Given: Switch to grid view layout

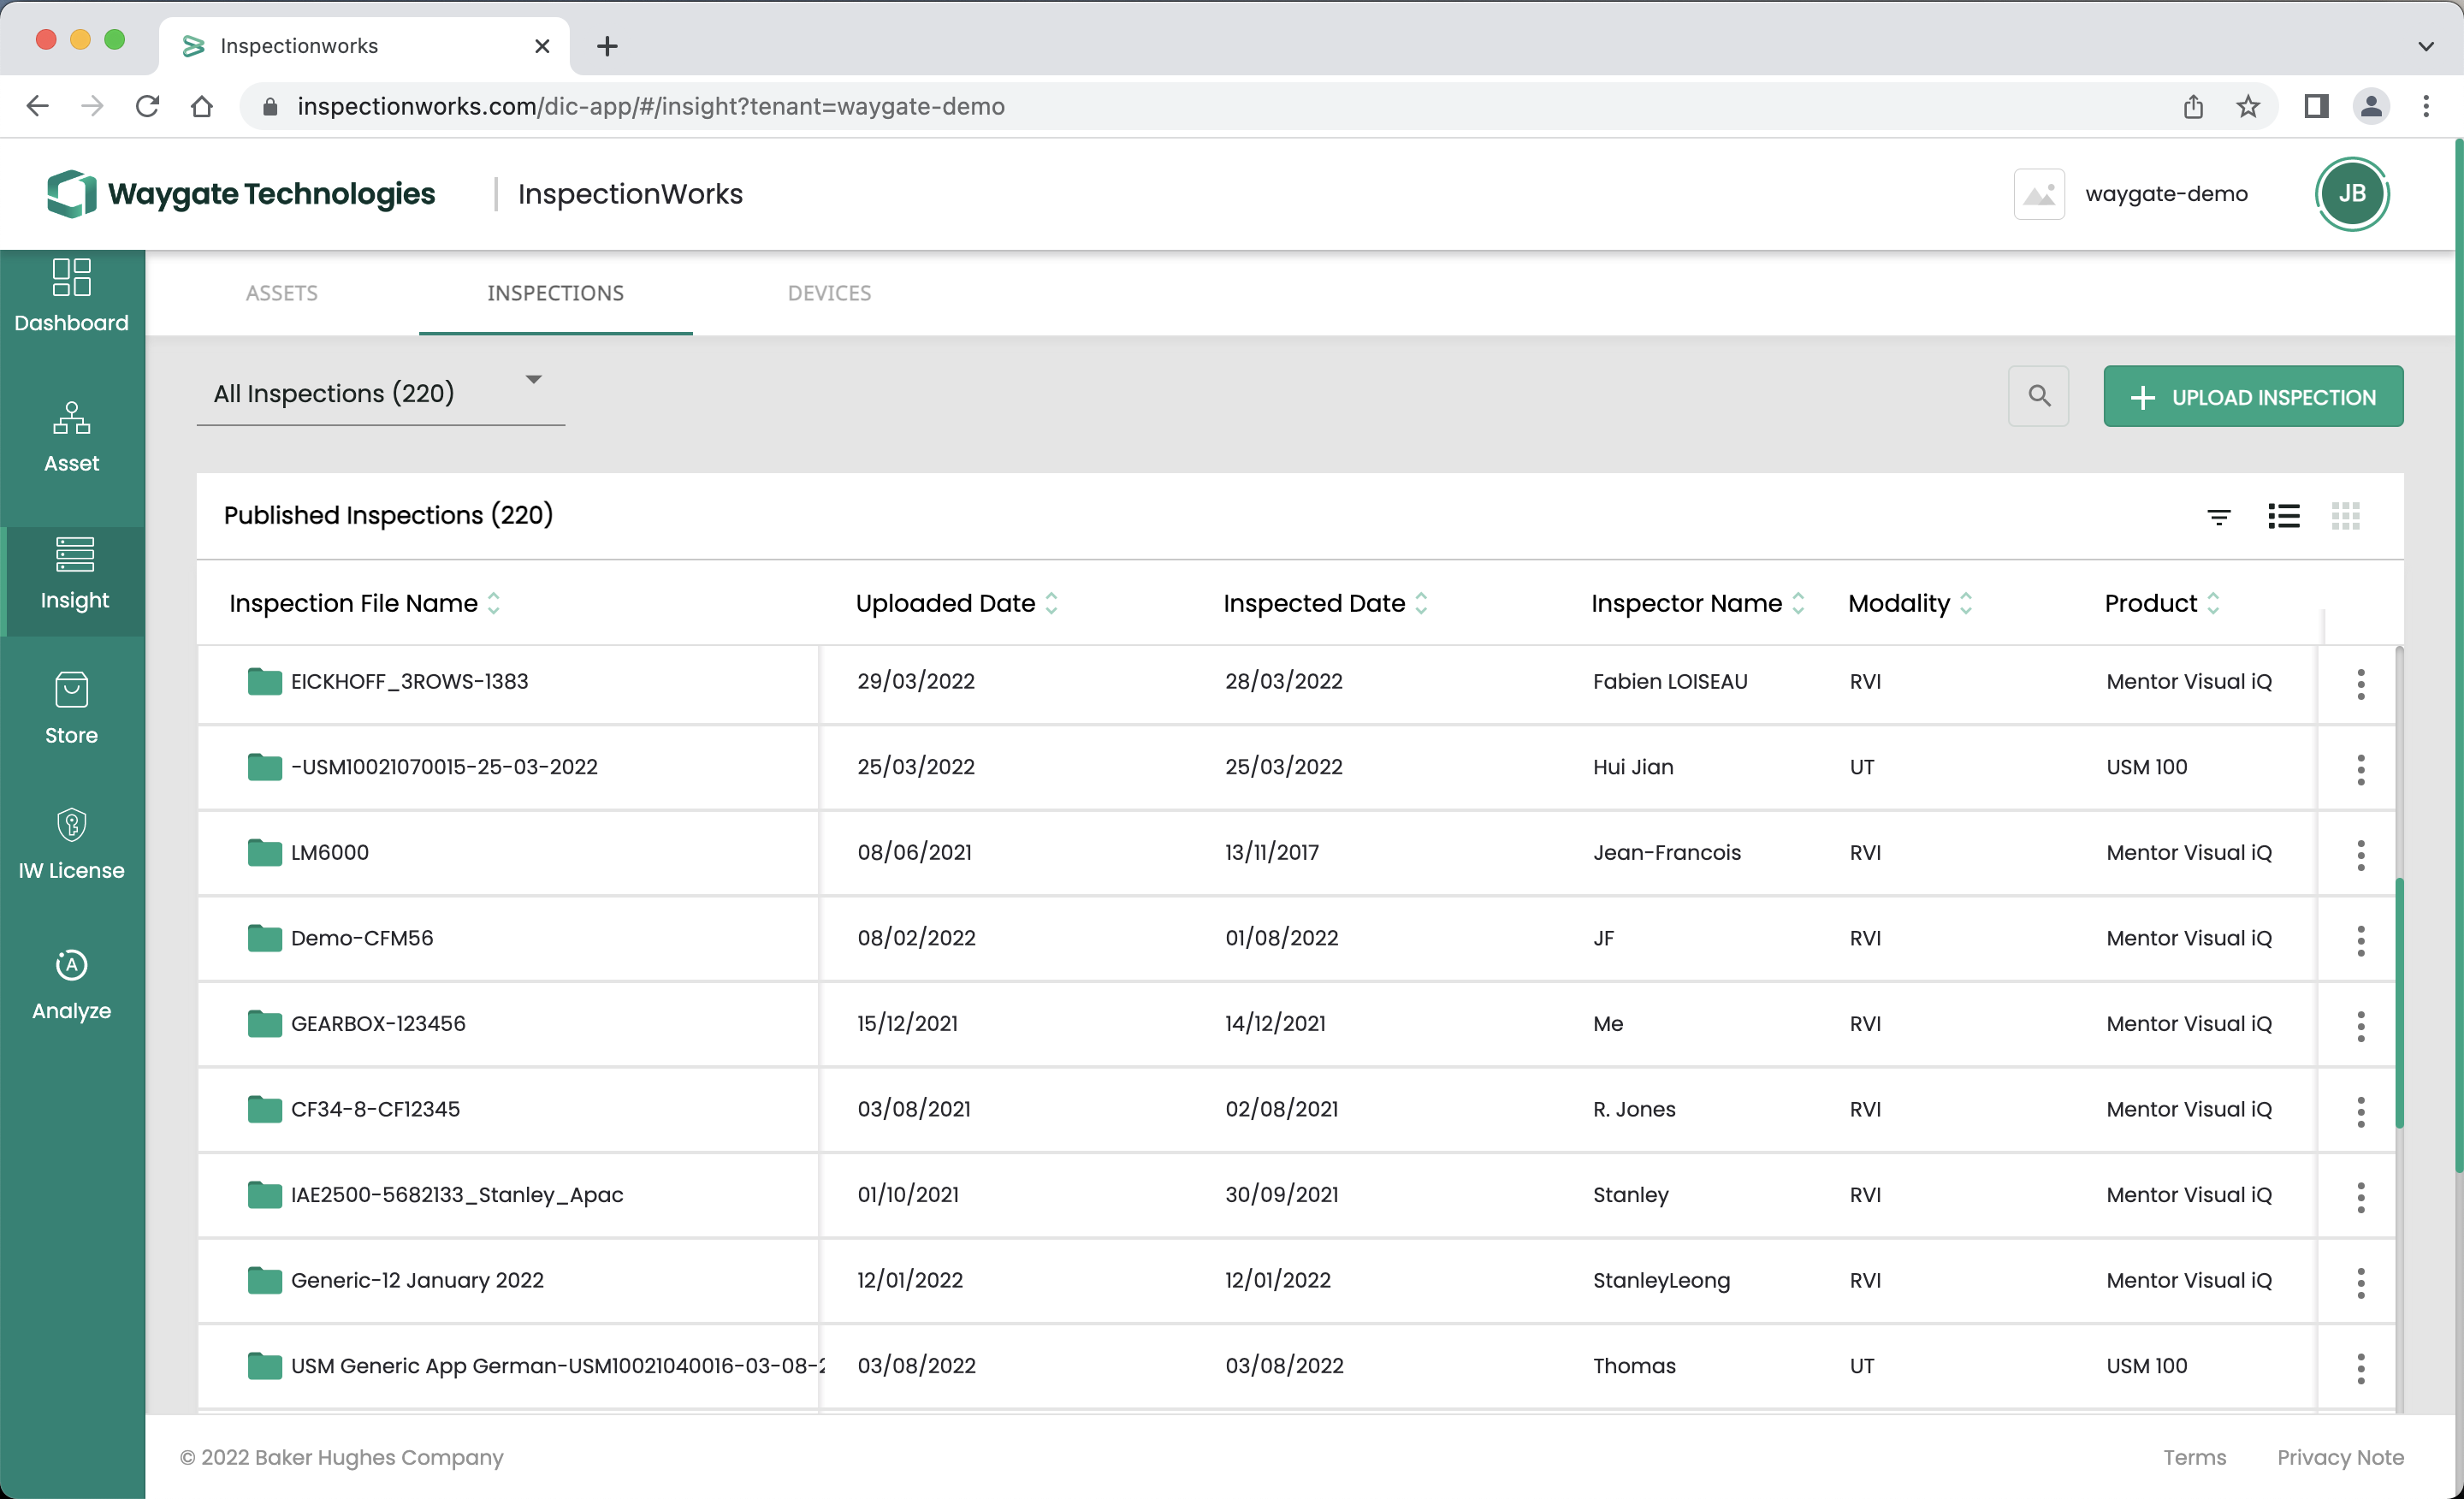Looking at the screenshot, I should tap(2346, 516).
